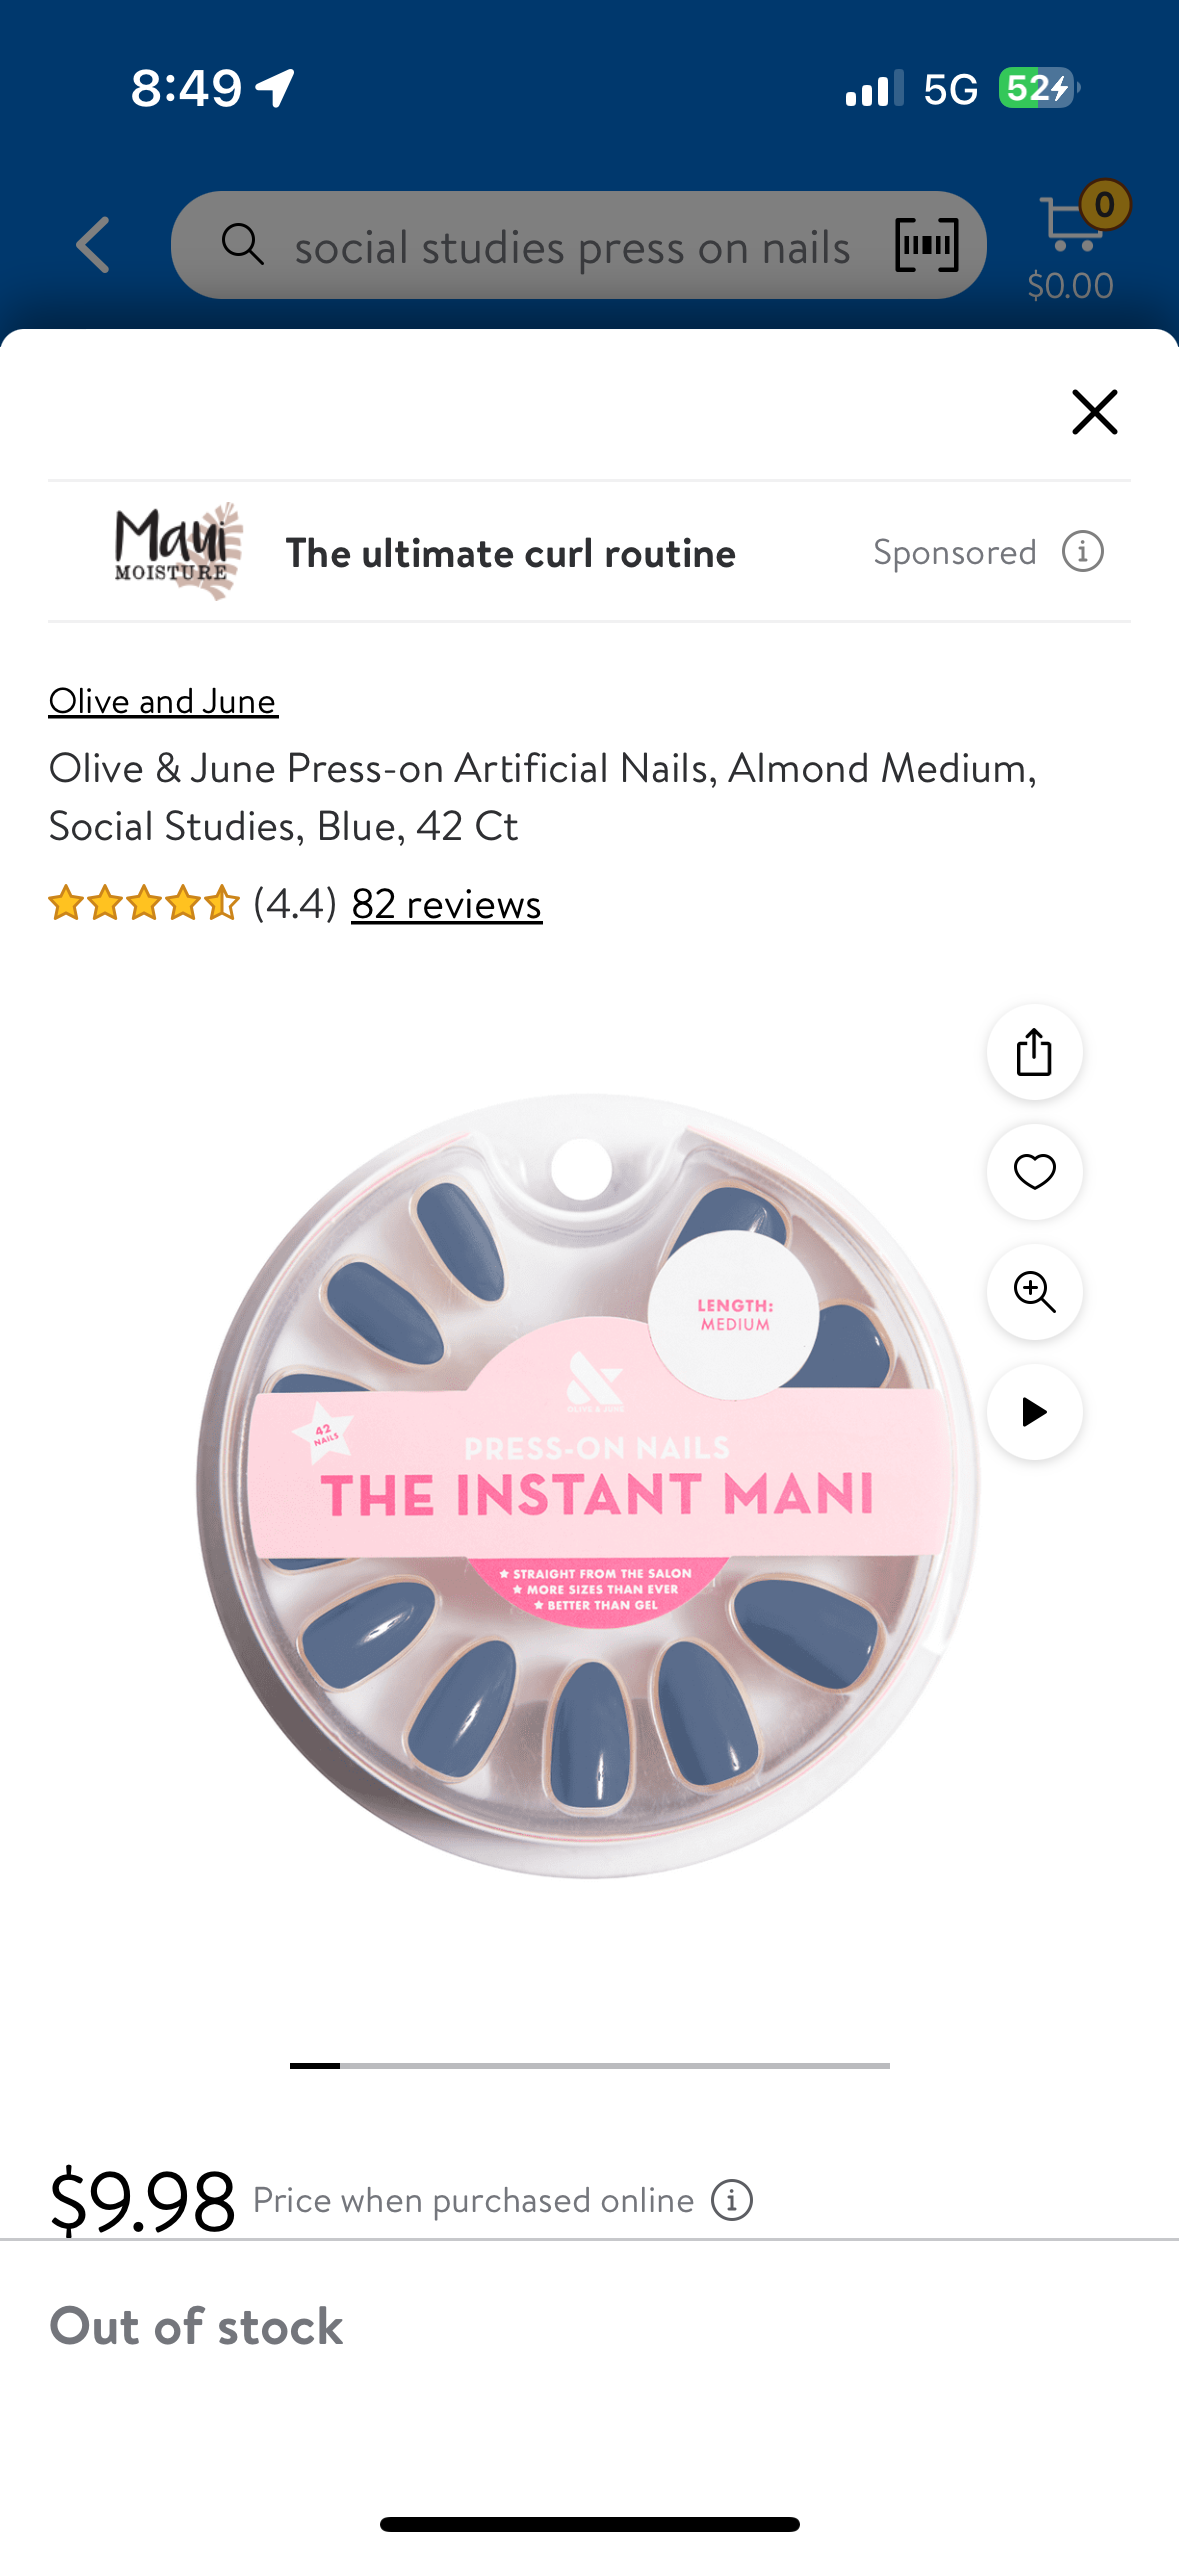
Task: Show price info next to purchased online
Action: [732, 2200]
